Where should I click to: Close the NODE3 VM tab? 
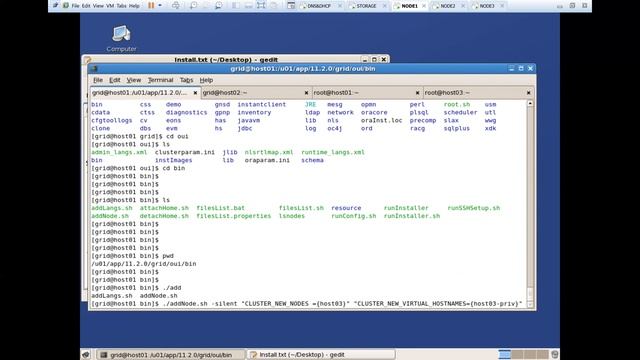tap(502, 6)
